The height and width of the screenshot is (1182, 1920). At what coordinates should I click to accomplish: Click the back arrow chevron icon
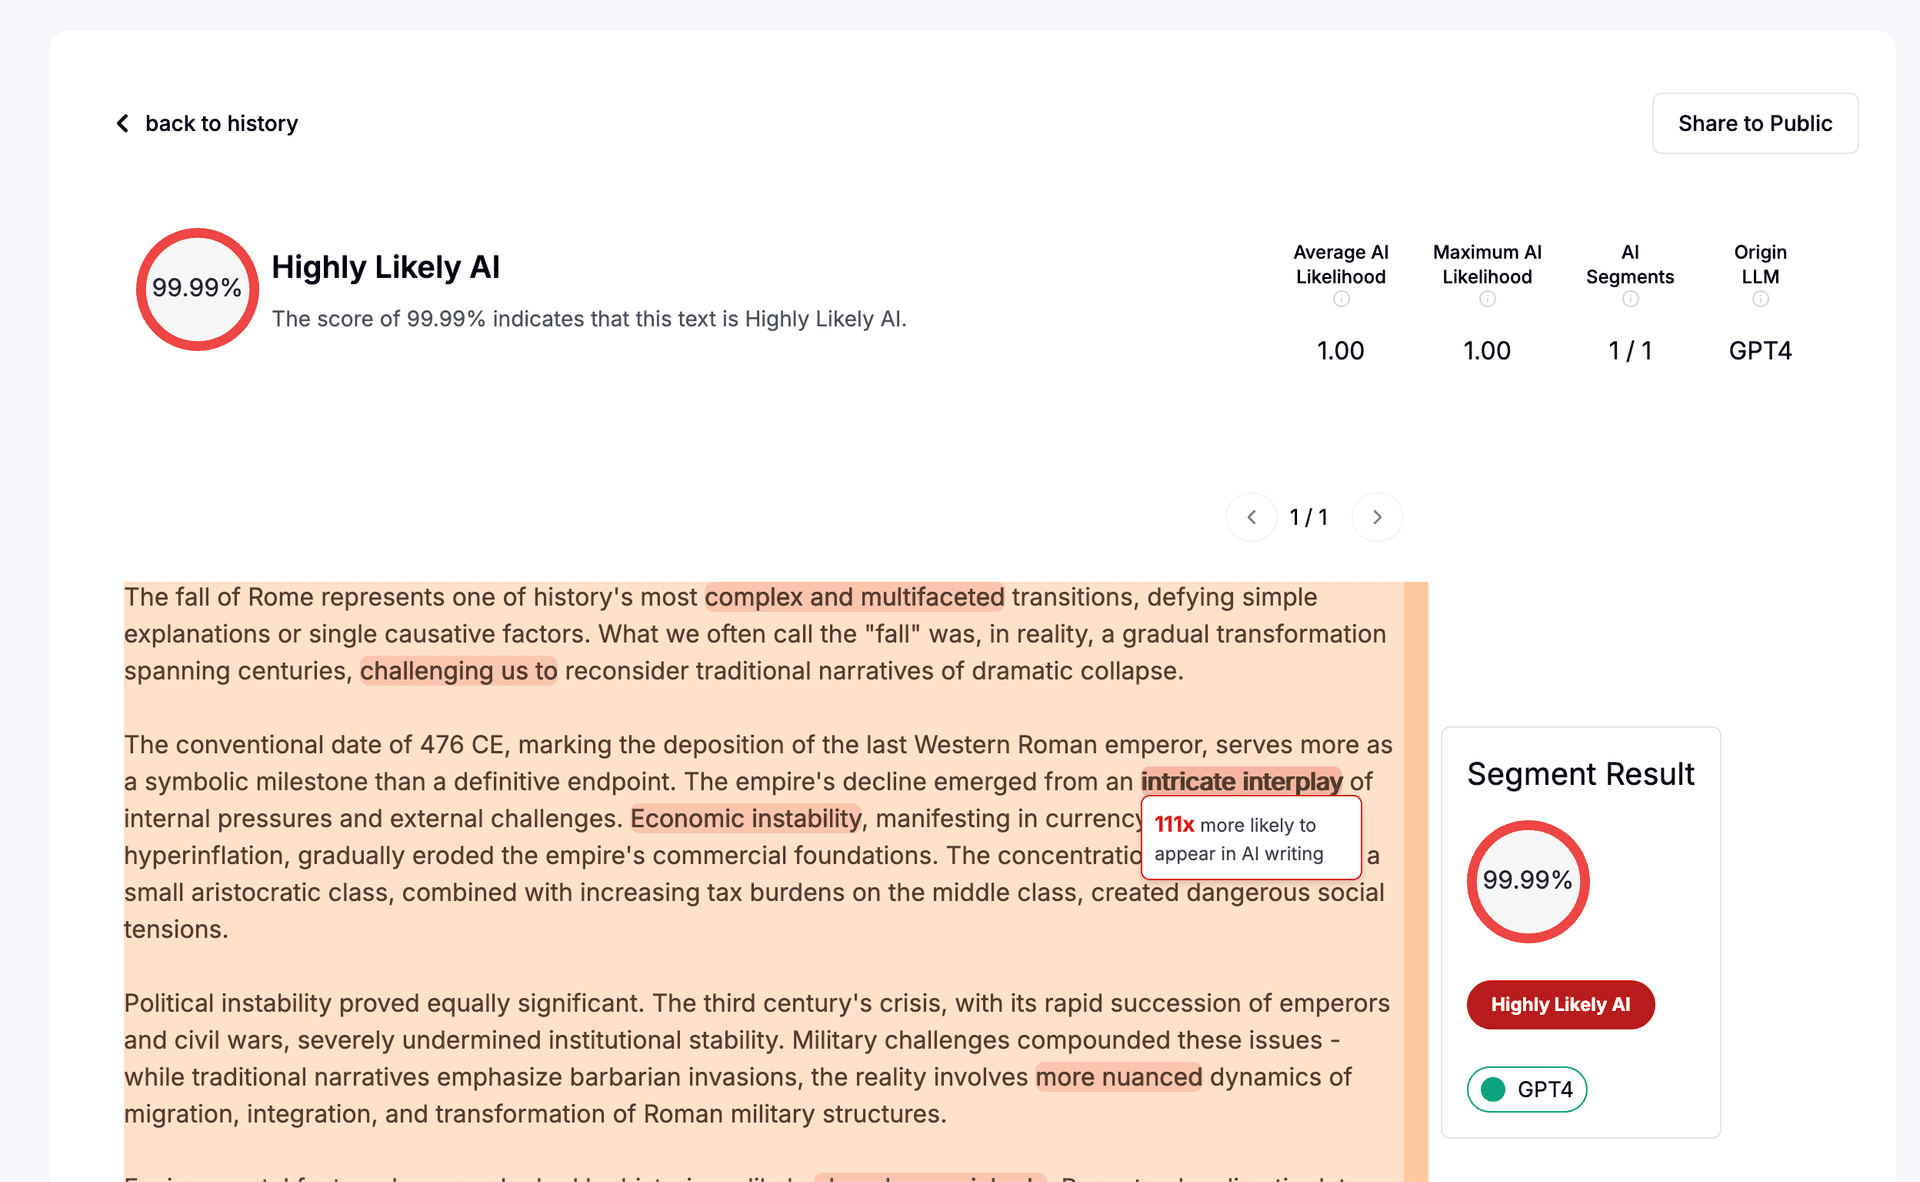tap(123, 123)
